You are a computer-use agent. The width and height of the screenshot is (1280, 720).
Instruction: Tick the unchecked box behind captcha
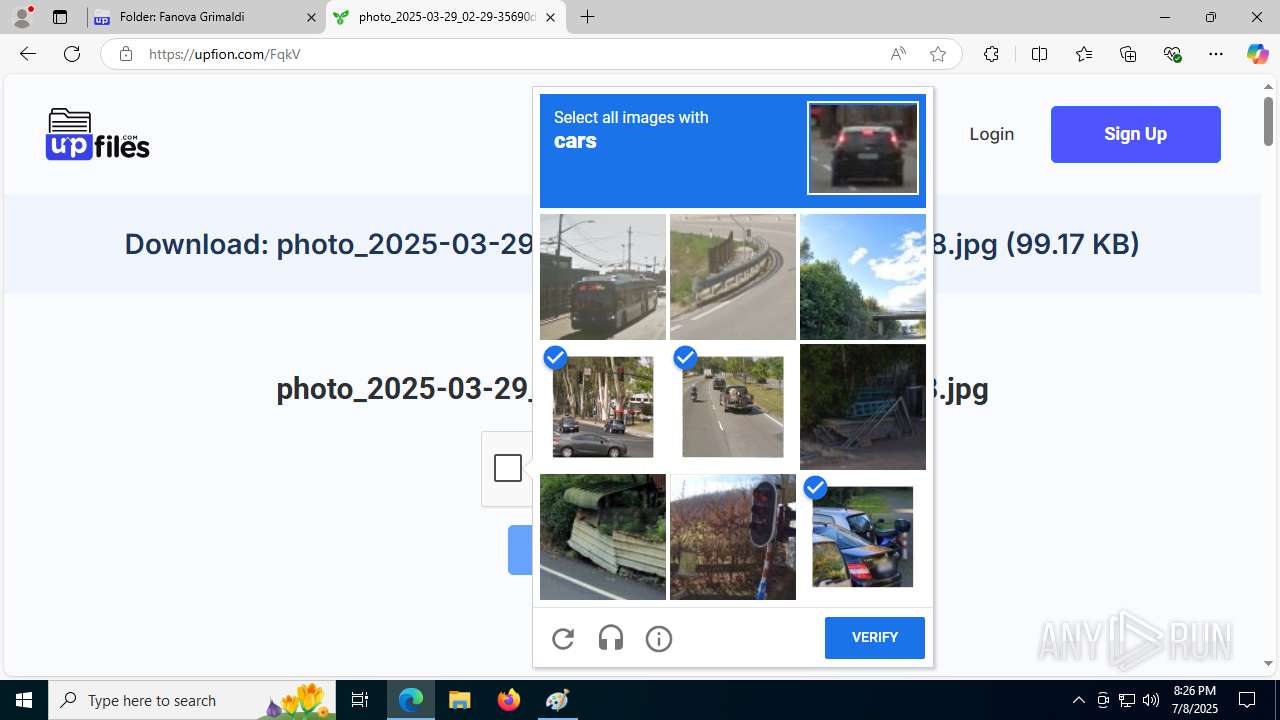[x=508, y=468]
